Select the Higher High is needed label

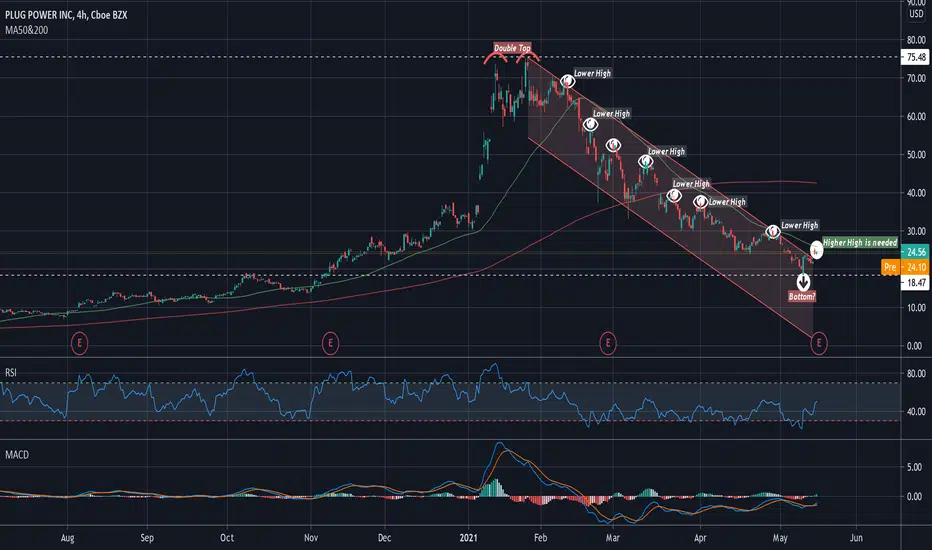point(859,243)
